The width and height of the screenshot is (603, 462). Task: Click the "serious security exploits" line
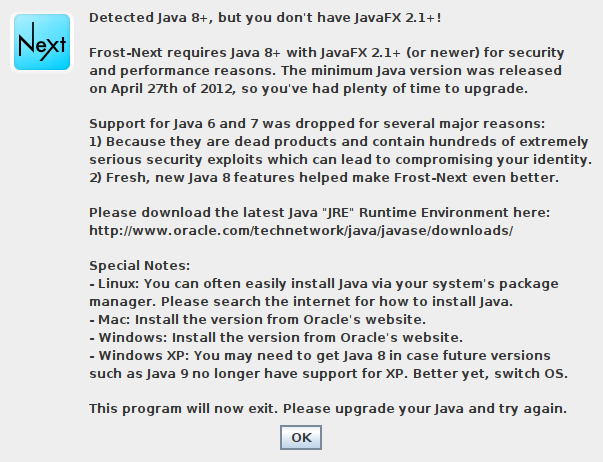(341, 160)
